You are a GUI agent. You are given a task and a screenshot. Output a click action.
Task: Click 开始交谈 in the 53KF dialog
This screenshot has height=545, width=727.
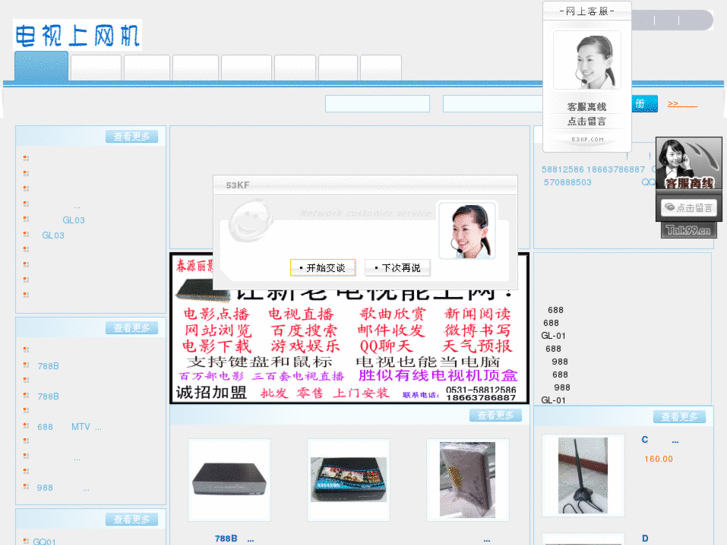(x=323, y=268)
